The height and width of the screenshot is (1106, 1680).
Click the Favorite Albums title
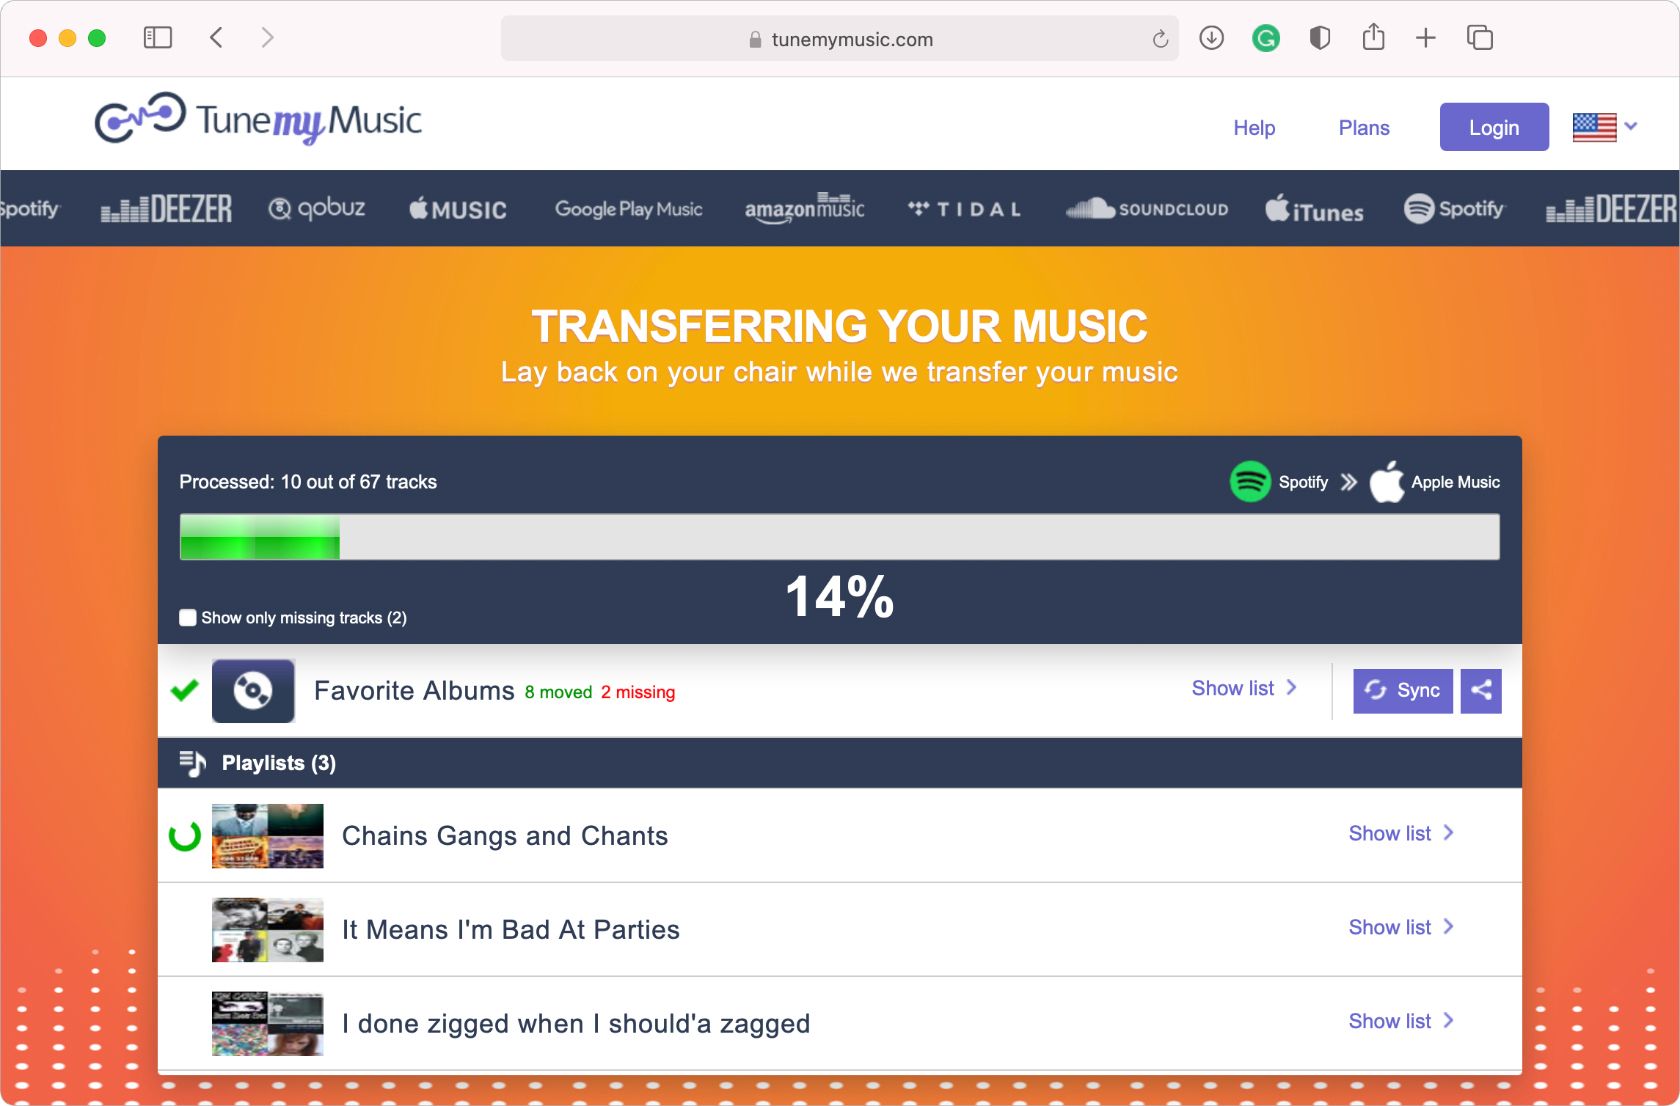tap(414, 691)
